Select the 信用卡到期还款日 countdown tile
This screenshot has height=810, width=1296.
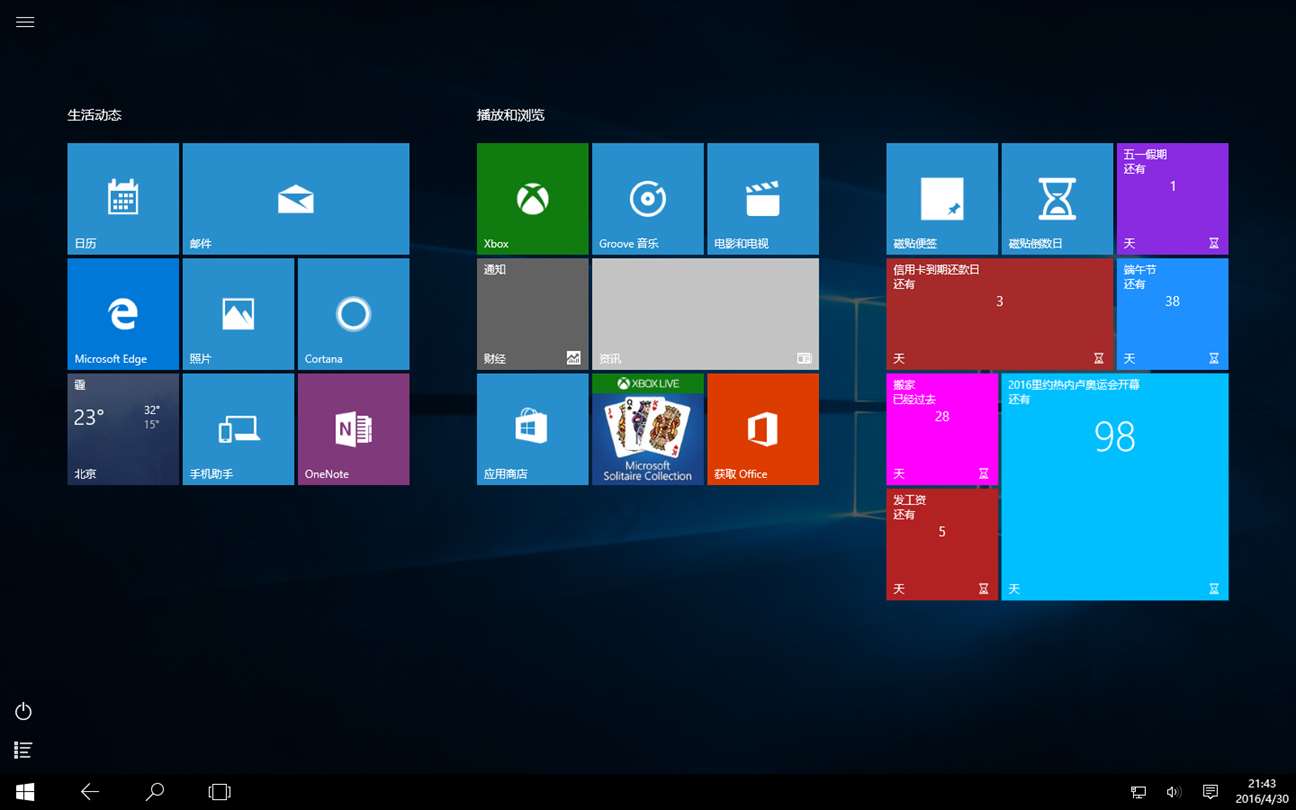(1000, 314)
